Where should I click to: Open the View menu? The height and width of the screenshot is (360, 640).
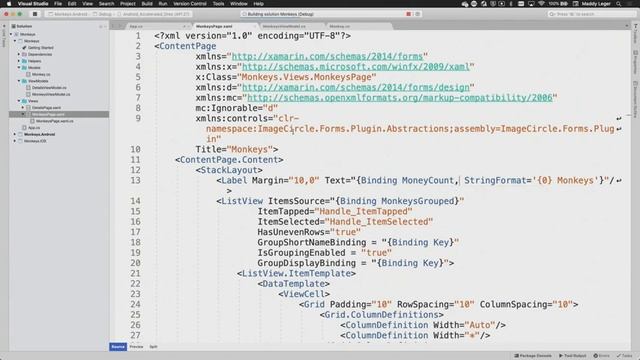(x=87, y=4)
